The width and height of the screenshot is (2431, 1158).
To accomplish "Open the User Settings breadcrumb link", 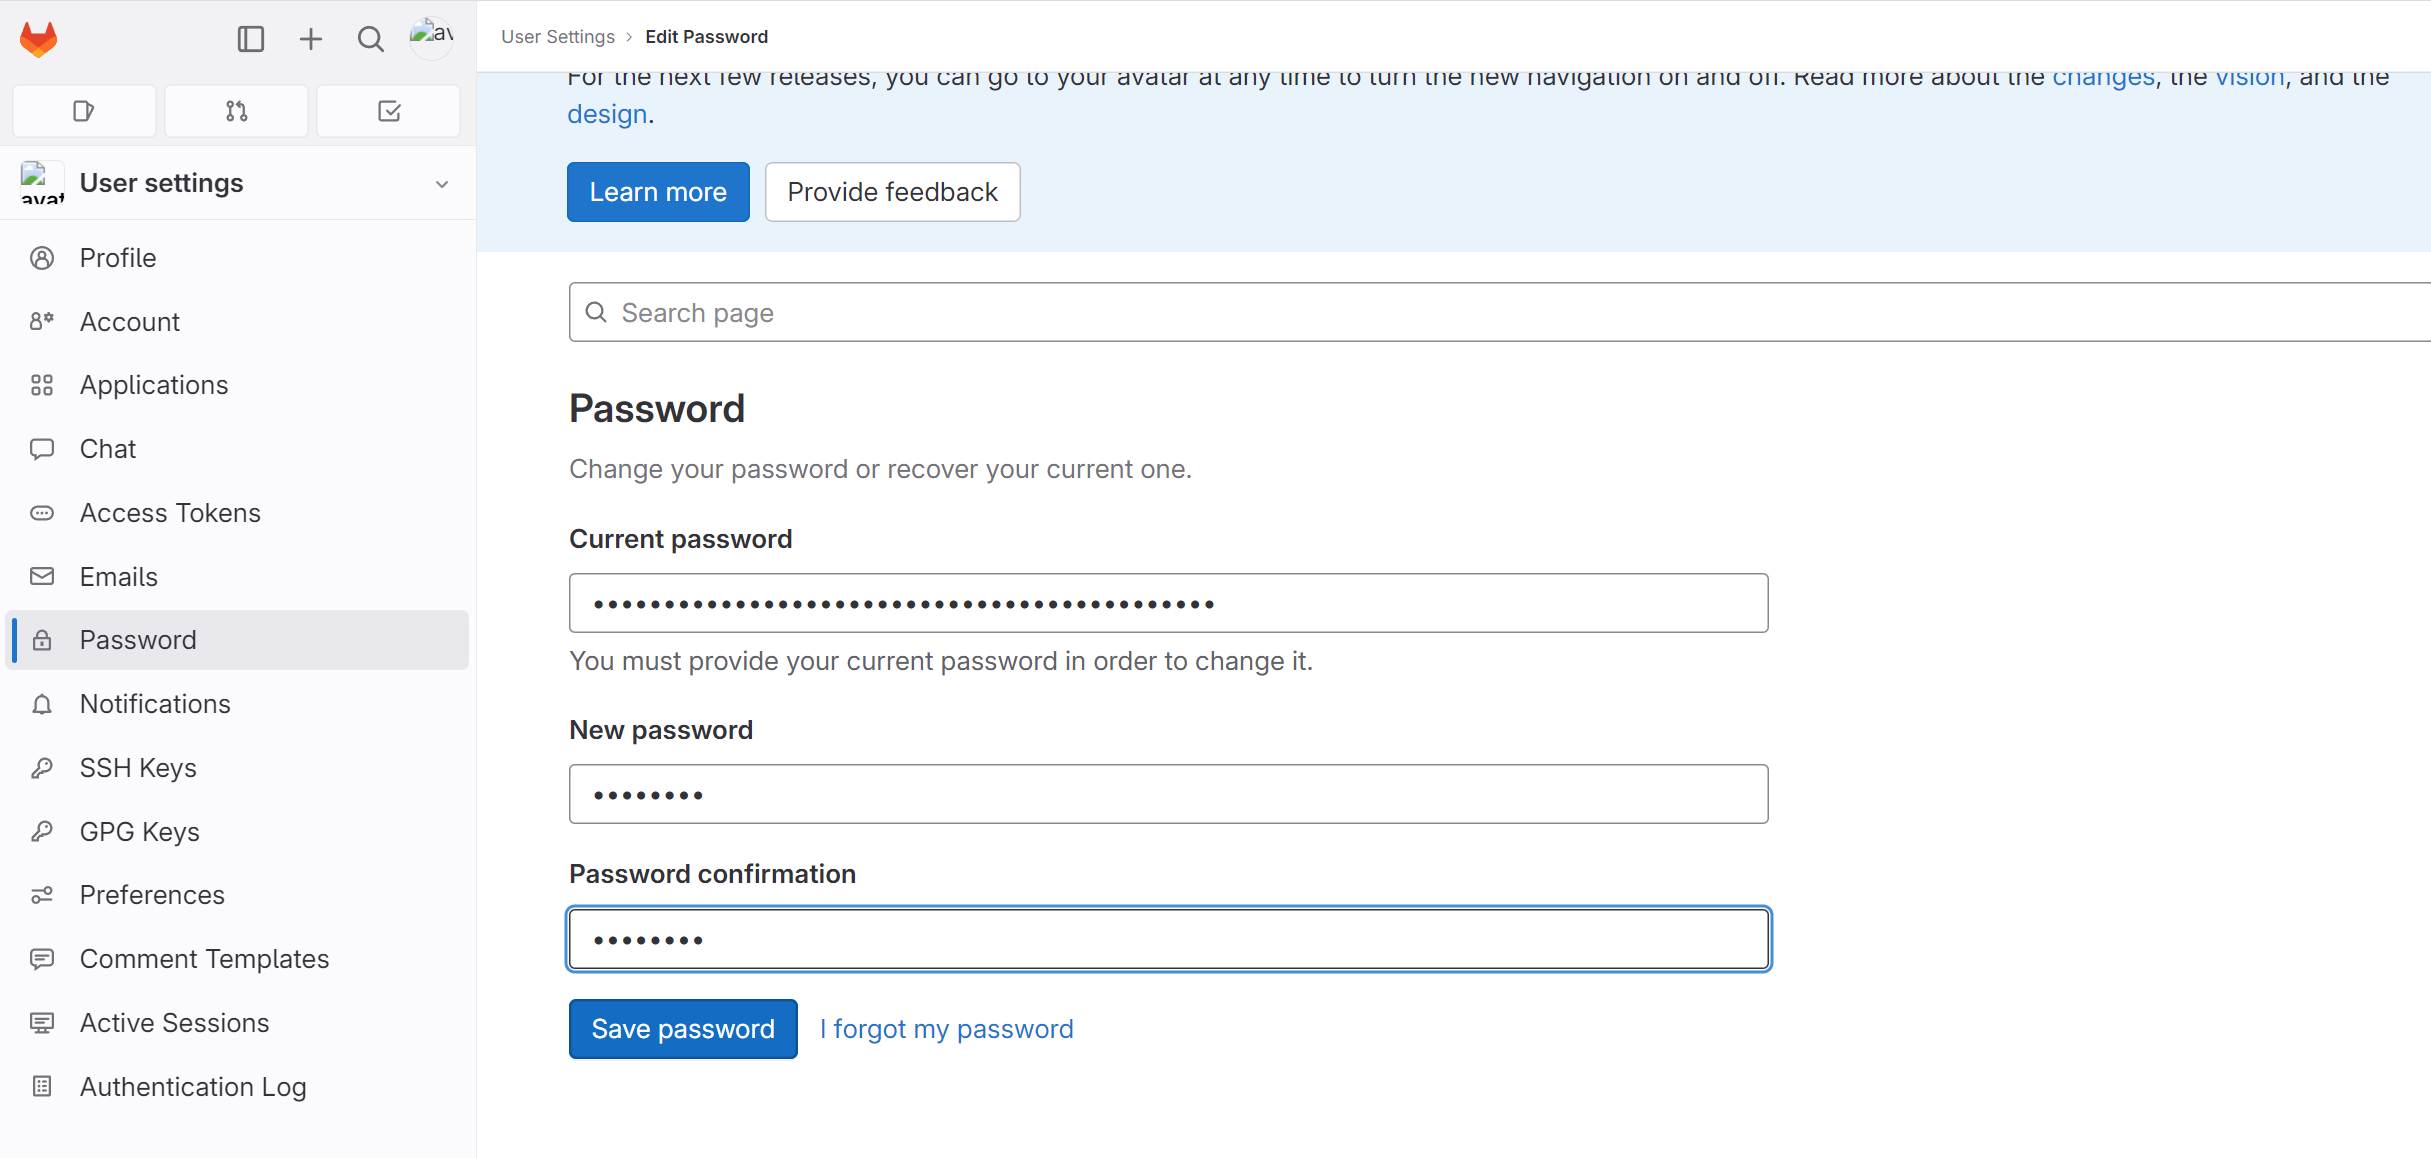I will click(x=558, y=37).
